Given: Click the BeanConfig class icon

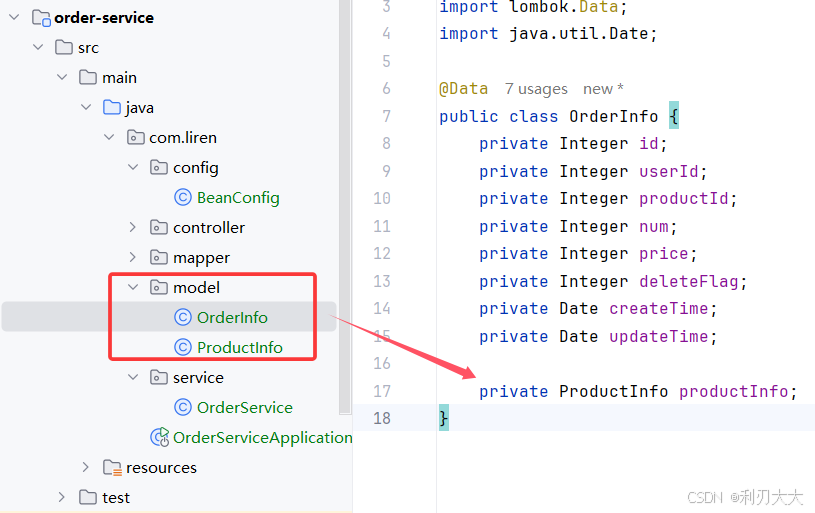Looking at the screenshot, I should click(182, 198).
